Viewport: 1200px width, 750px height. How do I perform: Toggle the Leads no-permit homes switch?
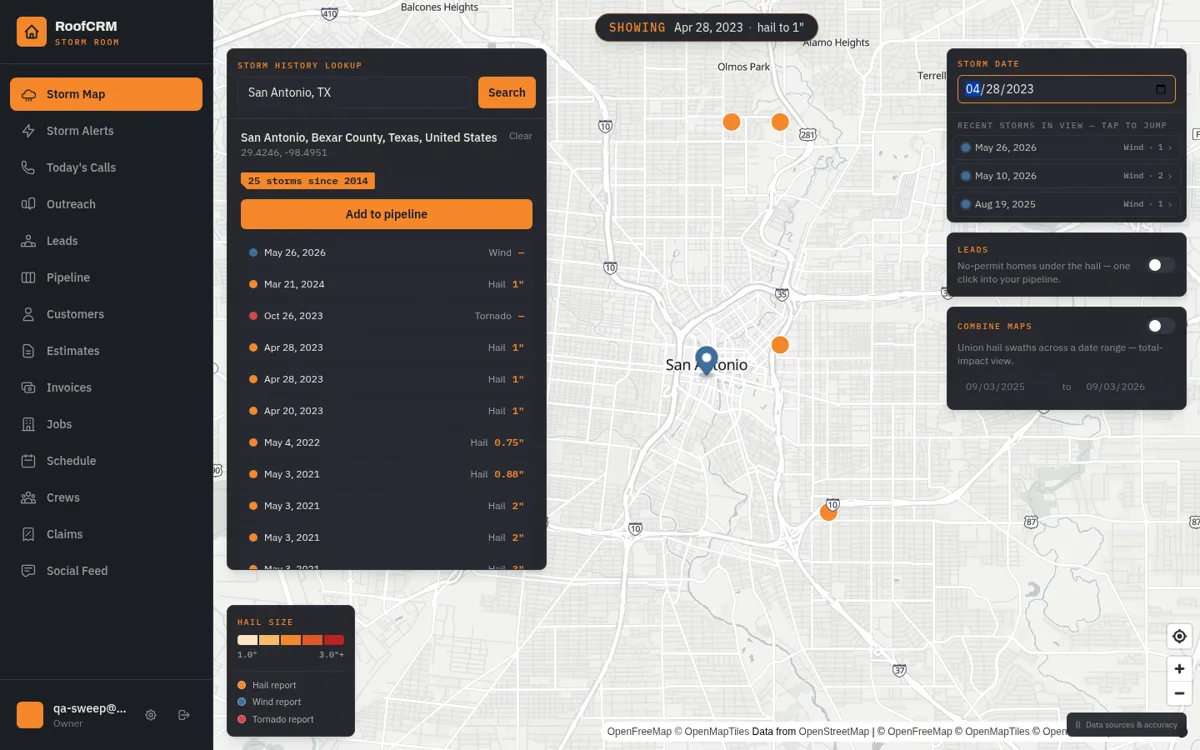pyautogui.click(x=1160, y=265)
